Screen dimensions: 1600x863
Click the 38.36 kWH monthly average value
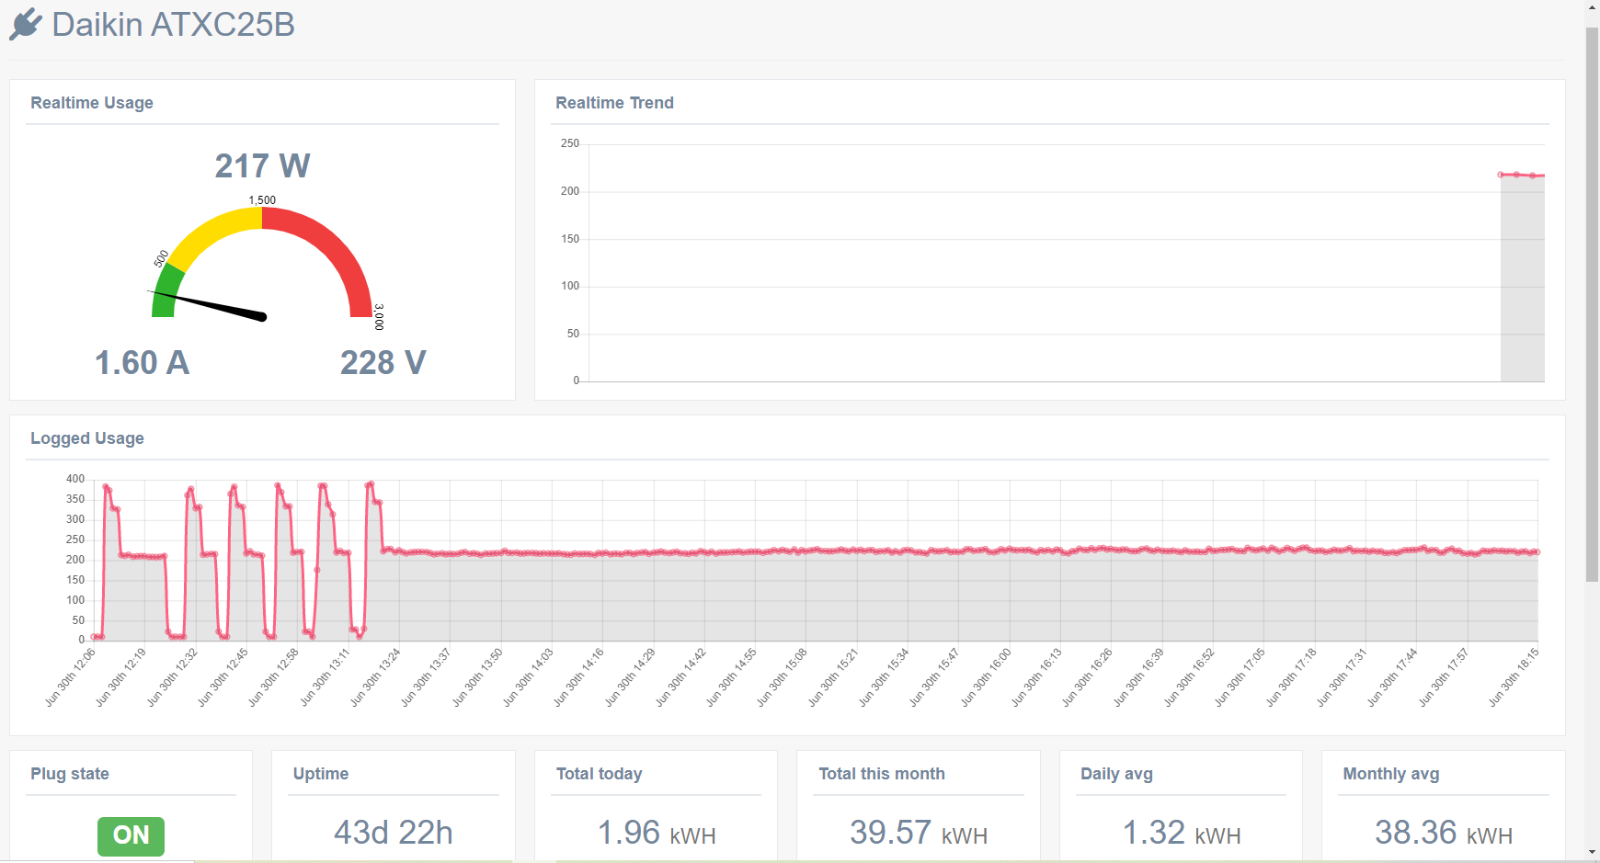pos(1443,833)
